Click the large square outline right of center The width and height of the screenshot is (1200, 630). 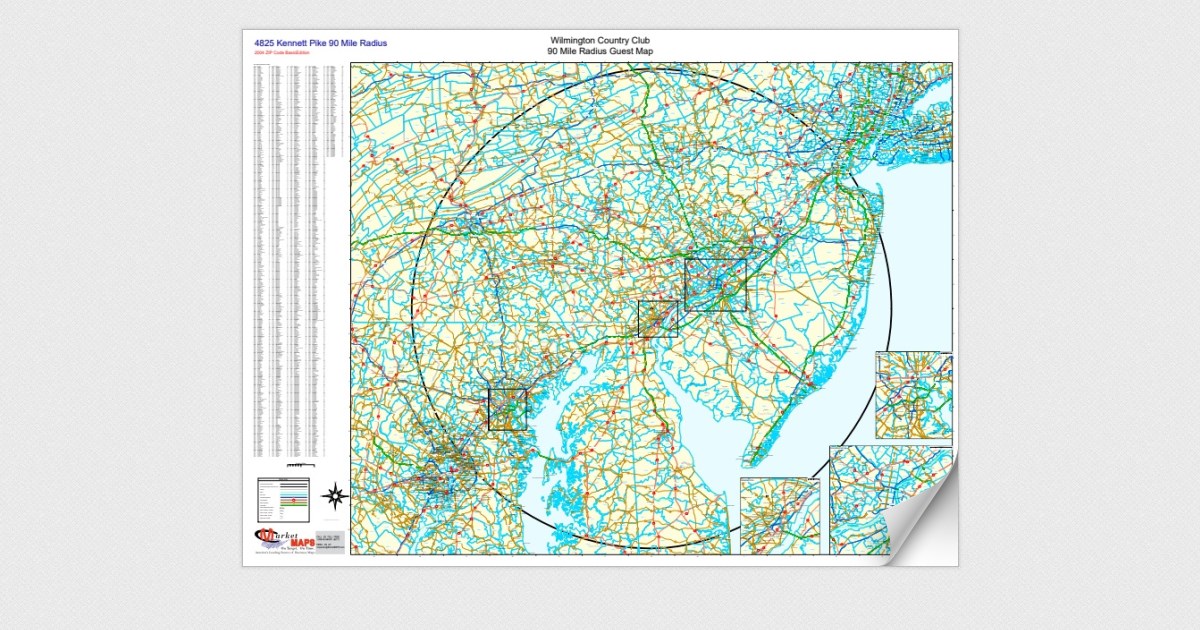[715, 285]
